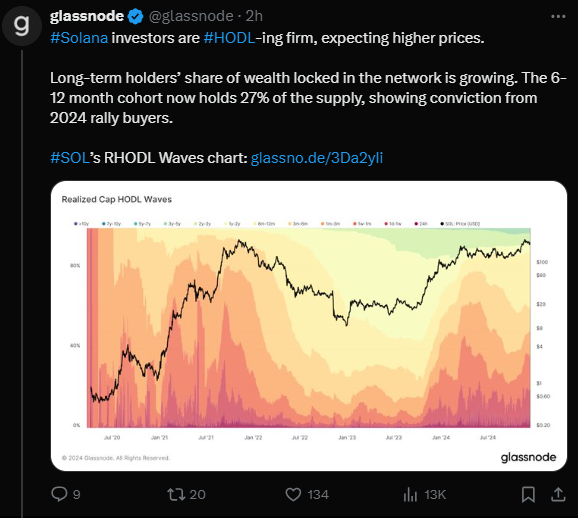
Task: Select the 2y-3y green legend swatch
Action: [x=196, y=223]
